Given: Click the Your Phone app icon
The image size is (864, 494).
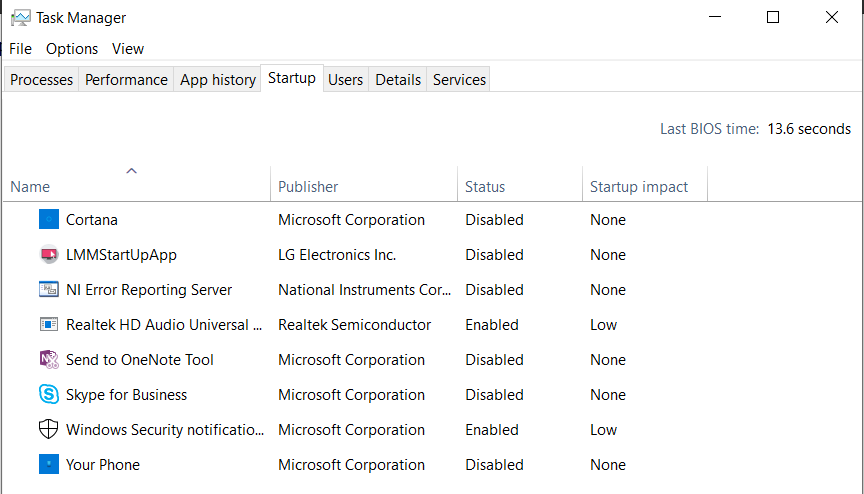Looking at the screenshot, I should point(49,465).
